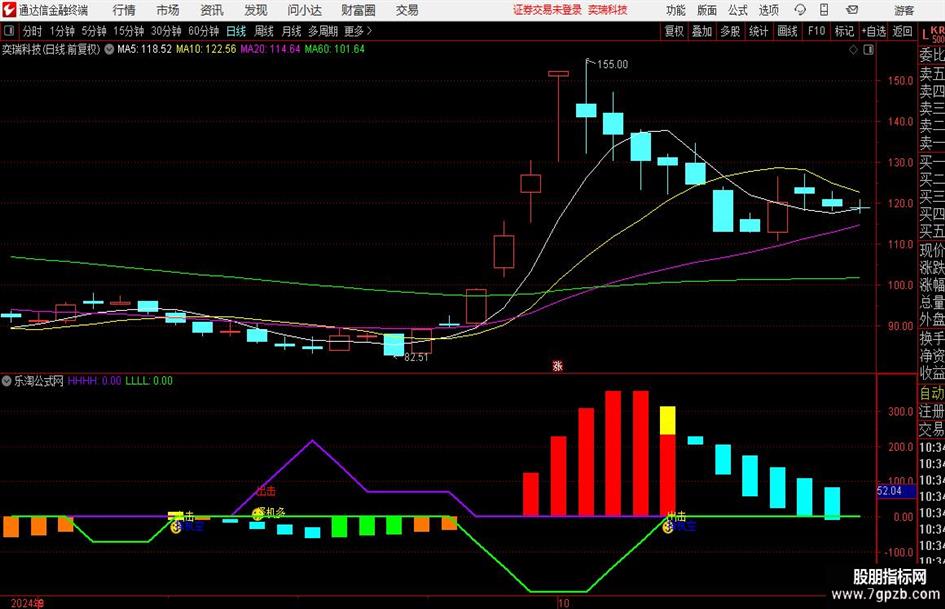Click the 统计 statistics button
This screenshot has width=945, height=609.
point(758,31)
